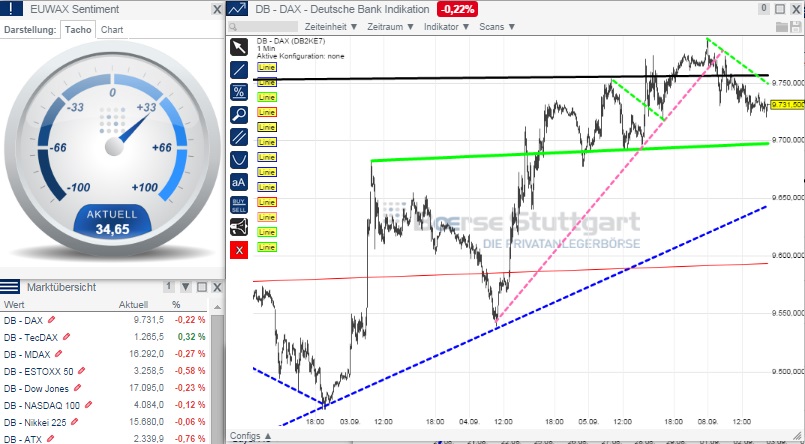The height and width of the screenshot is (444, 805).
Task: Click the Marktübersicht scrollbar up arrow
Action: tap(217, 307)
